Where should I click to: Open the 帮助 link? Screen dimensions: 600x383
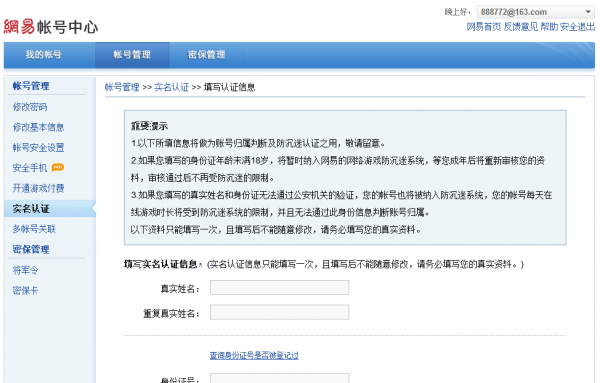tap(549, 27)
